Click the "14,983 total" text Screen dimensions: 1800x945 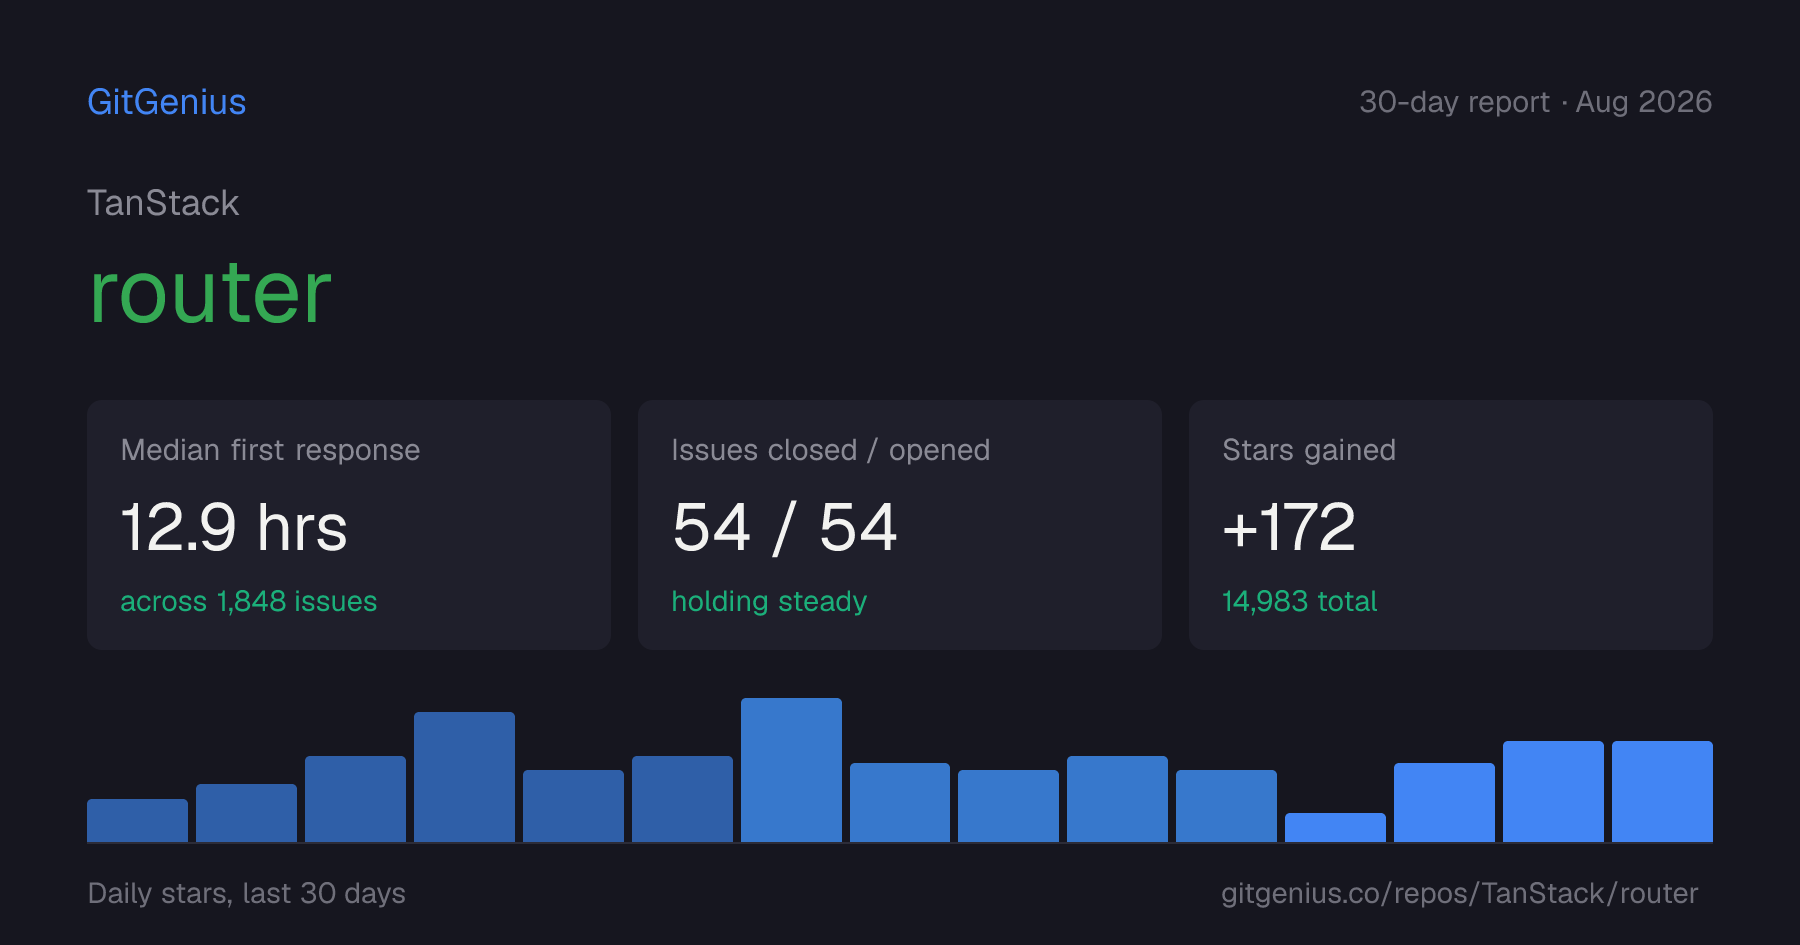(x=1299, y=601)
